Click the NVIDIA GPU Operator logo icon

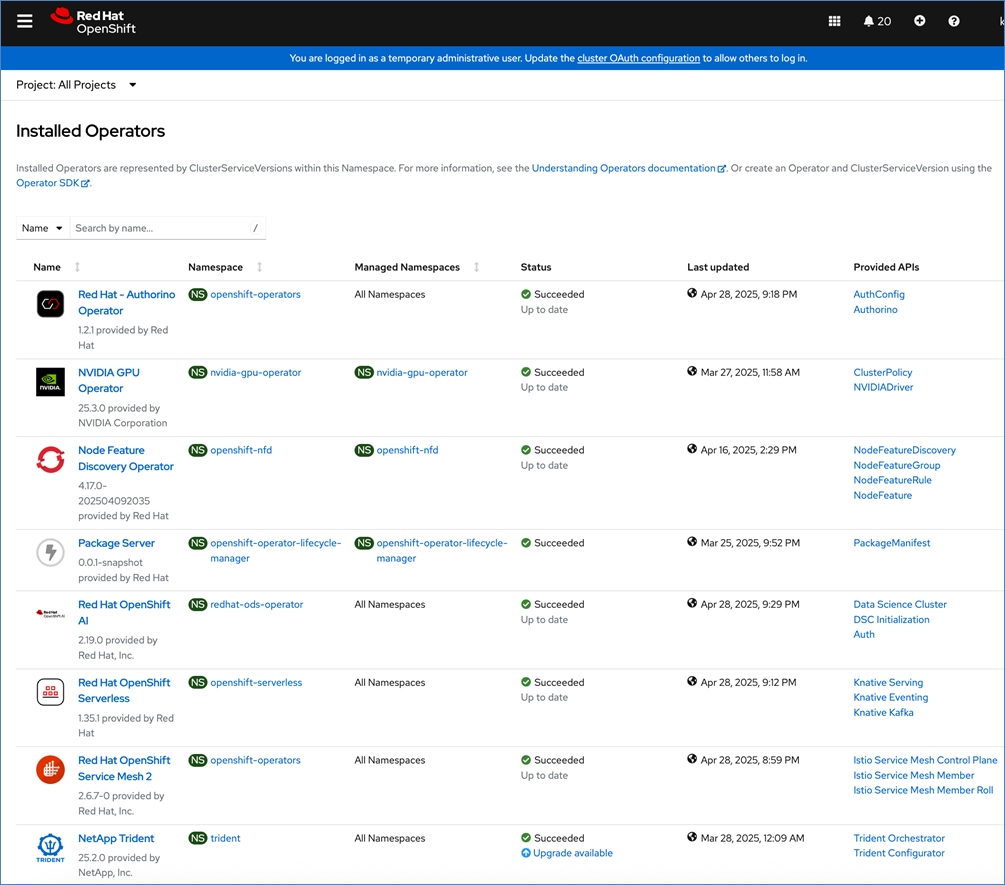(x=50, y=382)
